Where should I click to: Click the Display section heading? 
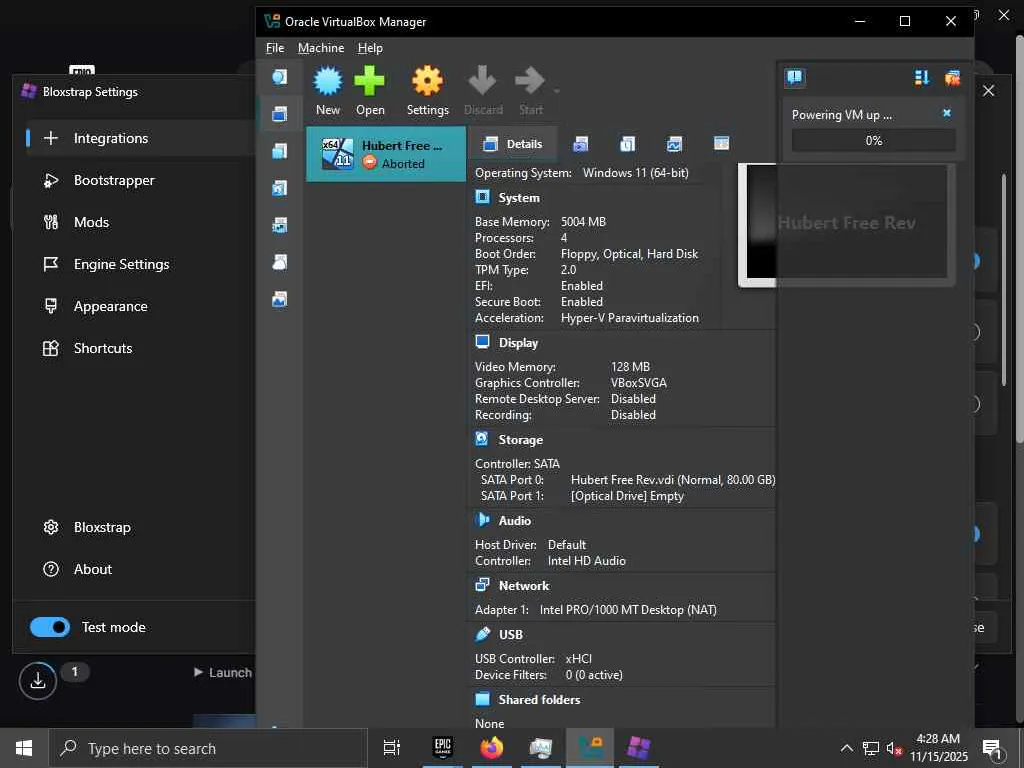[x=519, y=343]
